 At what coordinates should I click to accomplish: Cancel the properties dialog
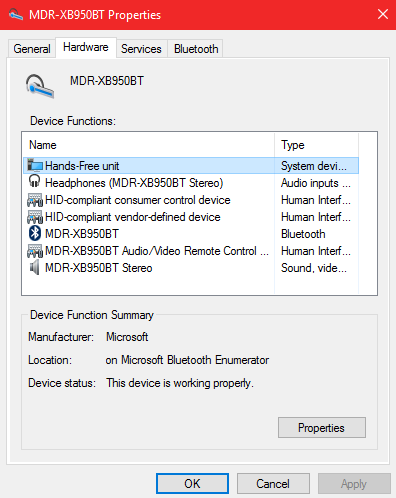(273, 483)
